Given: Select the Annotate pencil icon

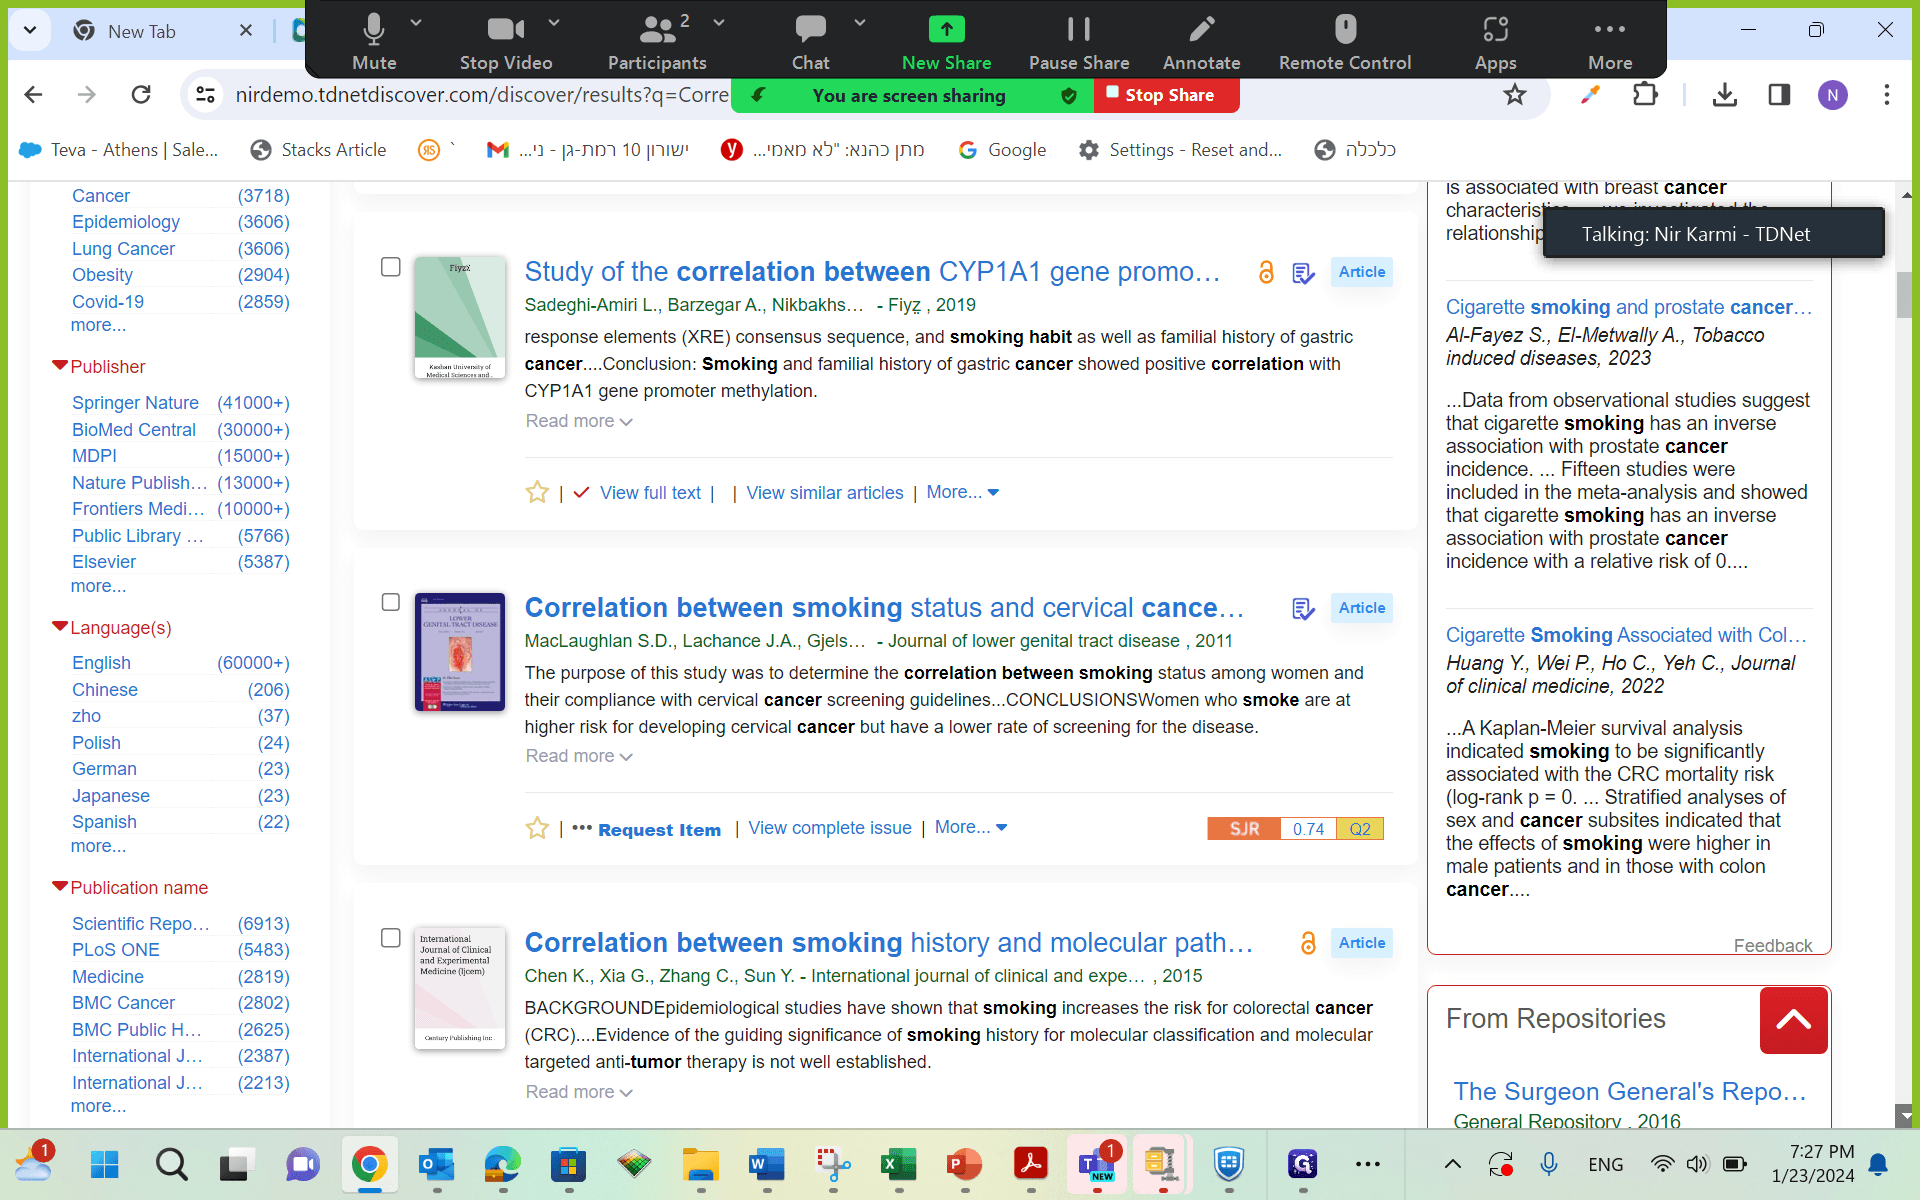Looking at the screenshot, I should (x=1201, y=30).
